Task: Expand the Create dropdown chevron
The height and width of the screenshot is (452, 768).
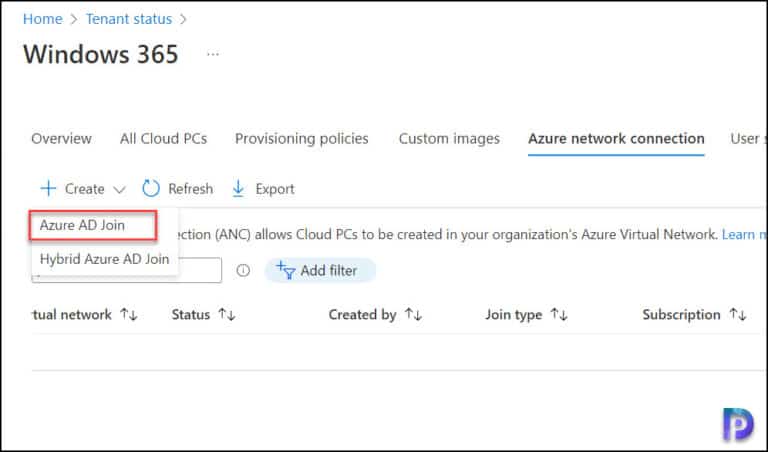Action: coord(120,190)
